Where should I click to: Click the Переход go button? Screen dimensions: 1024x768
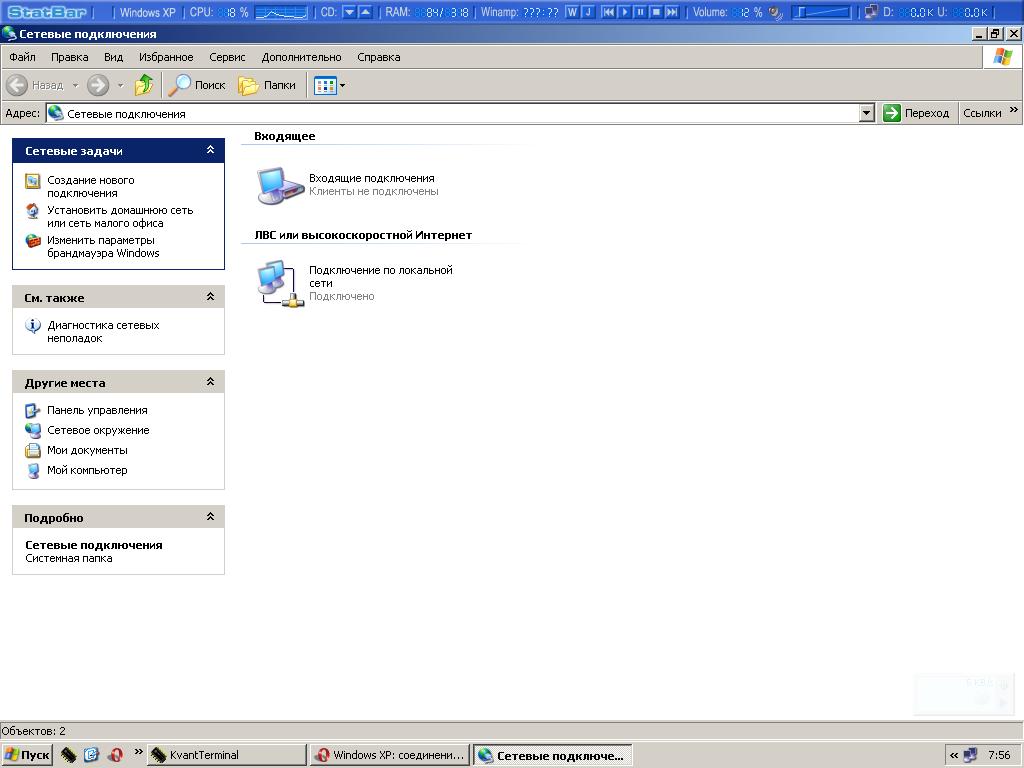click(x=916, y=113)
